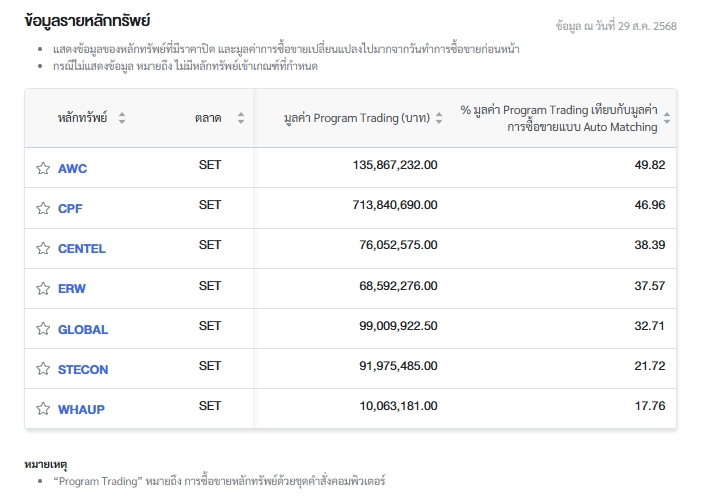
Task: Star the AWC security as favorite
Action: point(43,168)
